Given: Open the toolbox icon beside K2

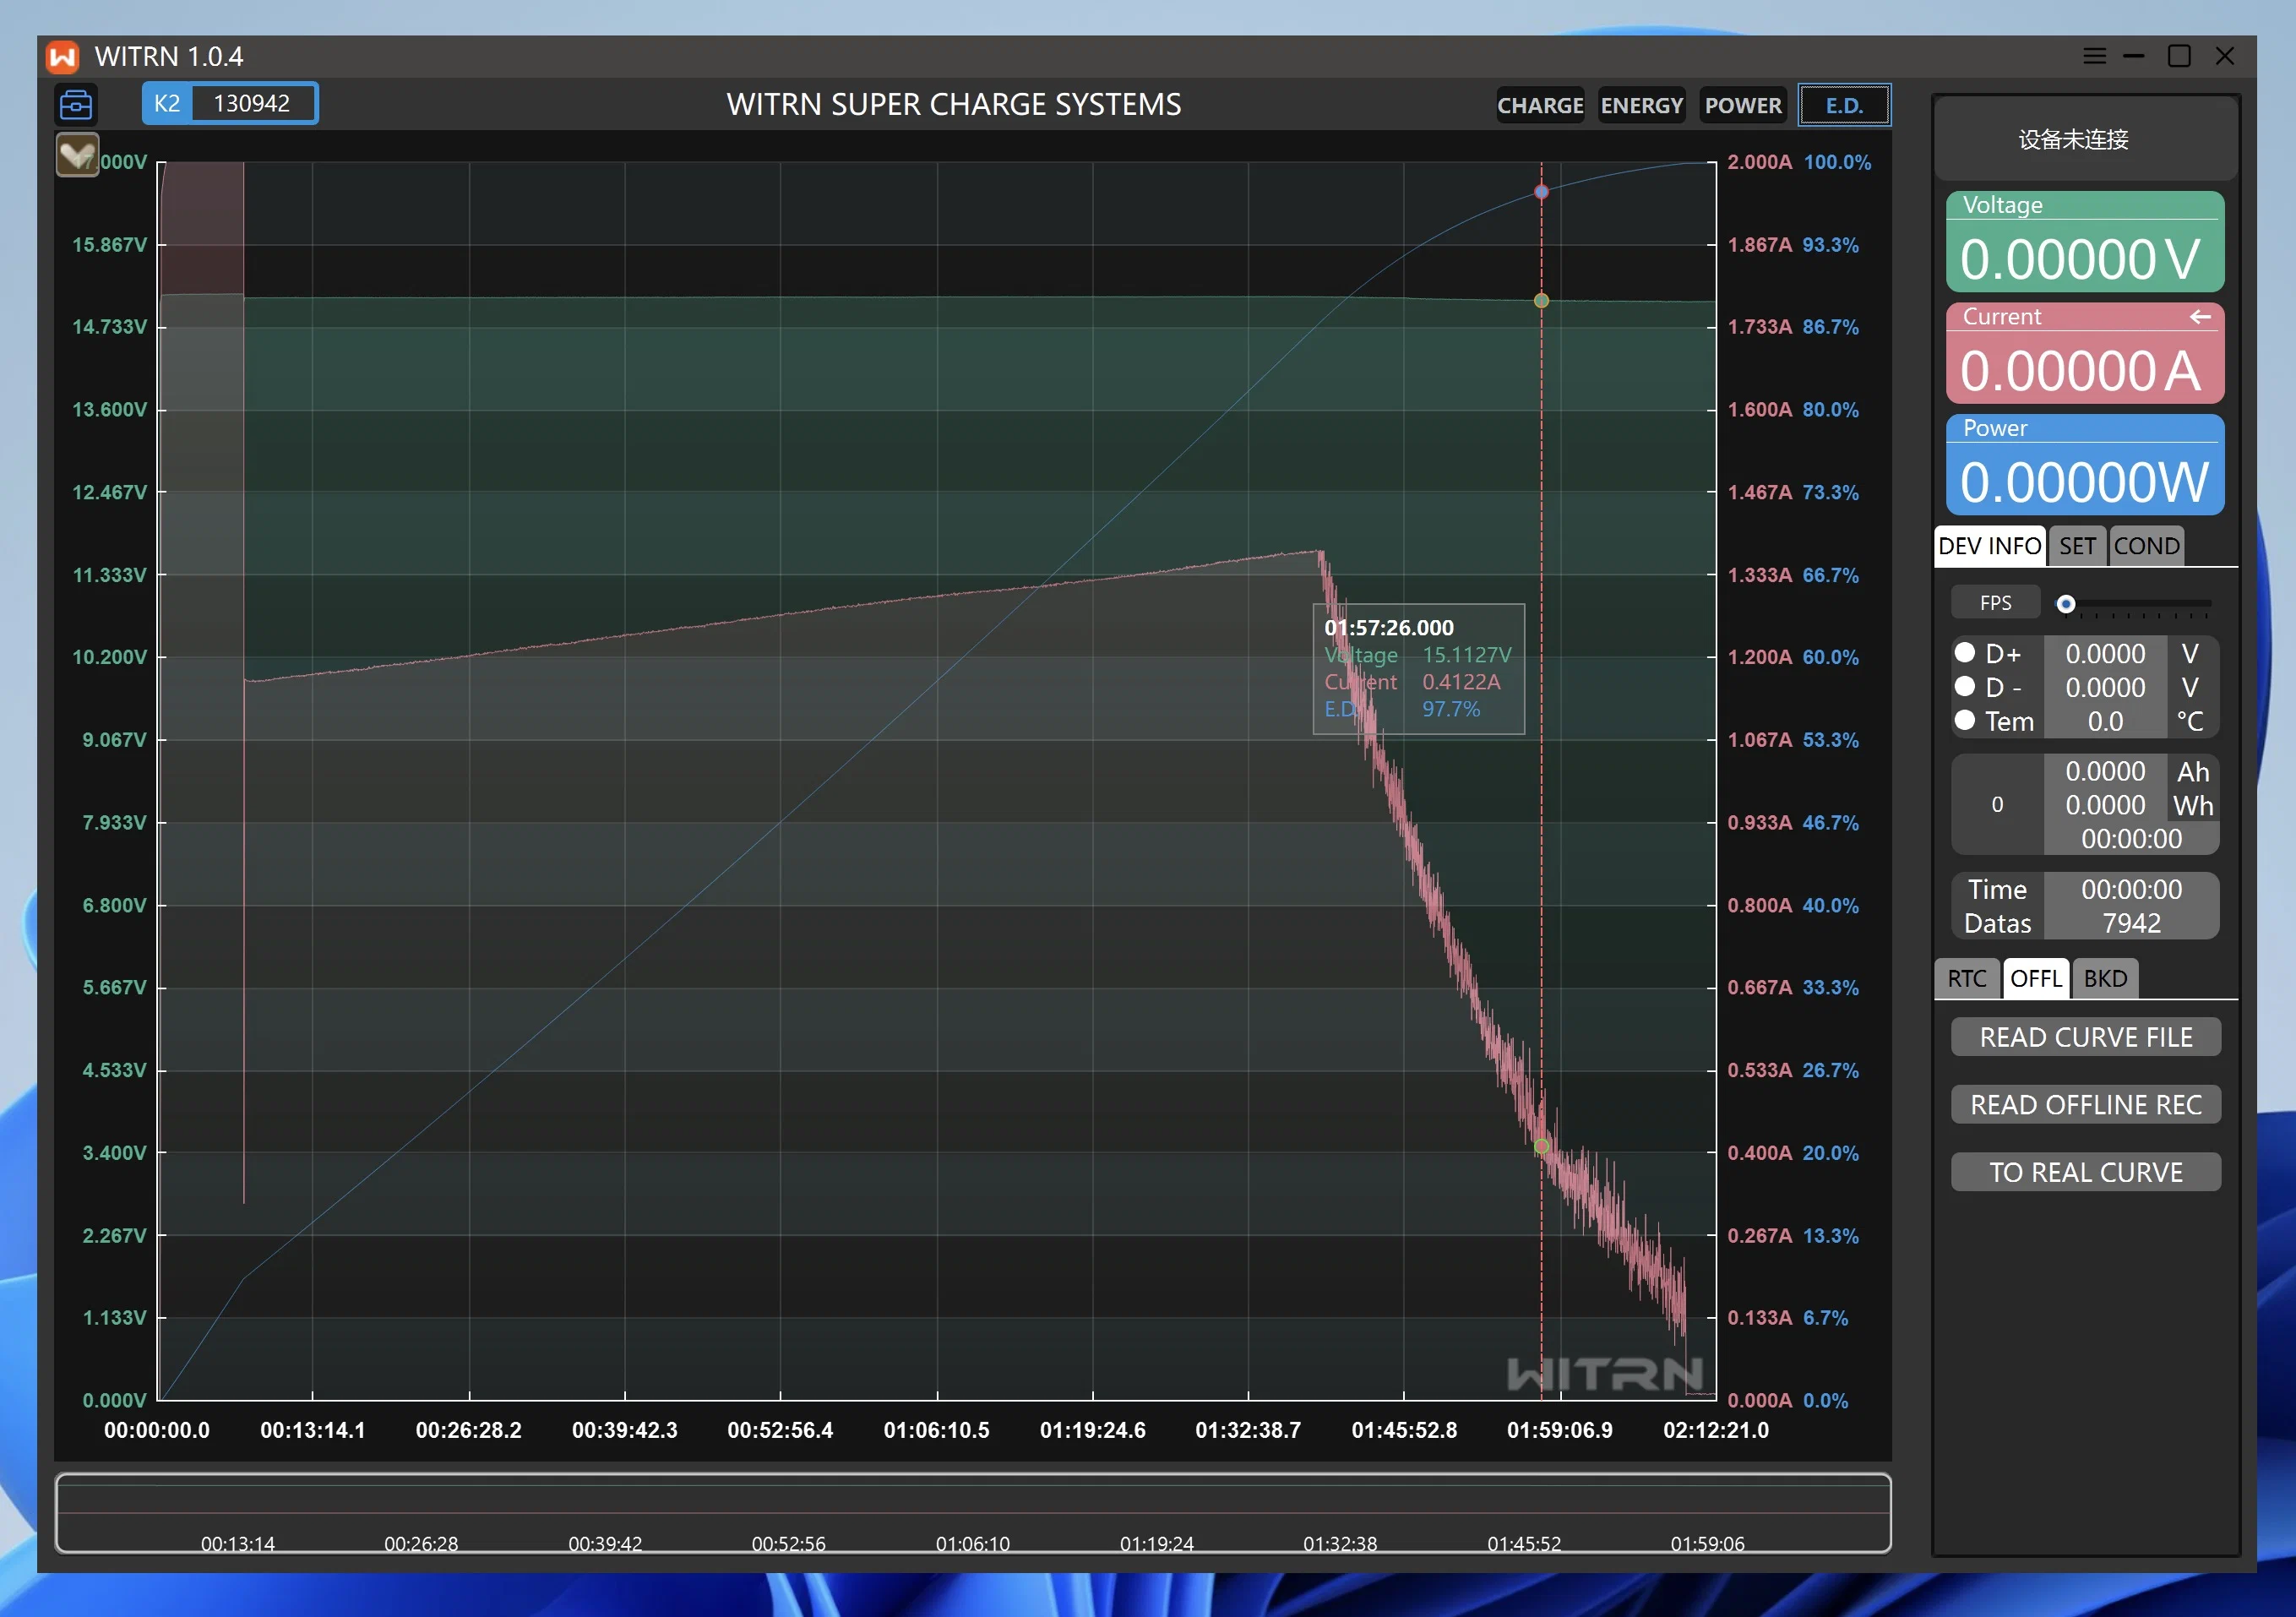Looking at the screenshot, I should [x=76, y=104].
